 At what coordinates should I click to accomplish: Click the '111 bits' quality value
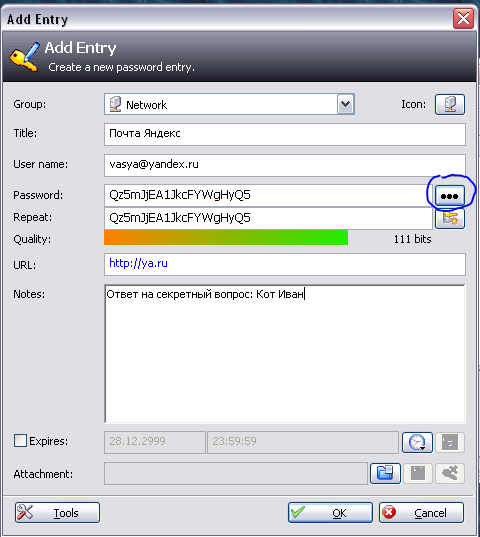tap(412, 239)
